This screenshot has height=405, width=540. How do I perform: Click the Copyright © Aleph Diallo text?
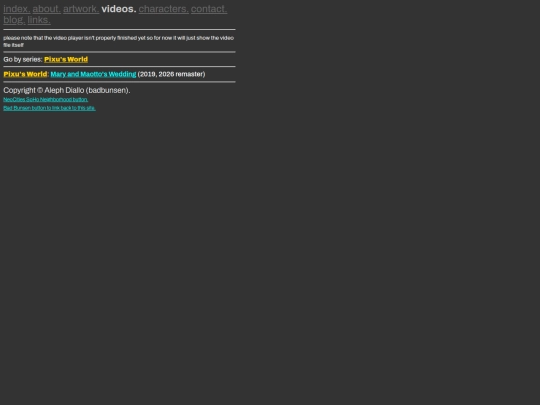click(67, 90)
